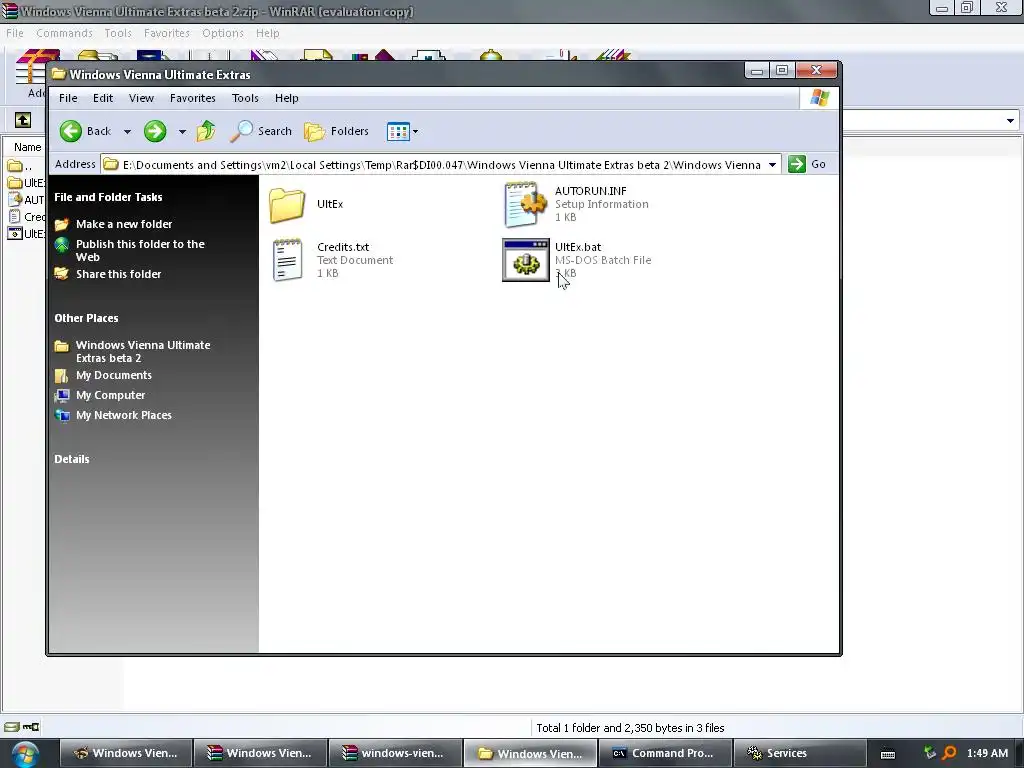Image resolution: width=1024 pixels, height=768 pixels.
Task: Click the search magnifier tray icon
Action: coord(949,753)
